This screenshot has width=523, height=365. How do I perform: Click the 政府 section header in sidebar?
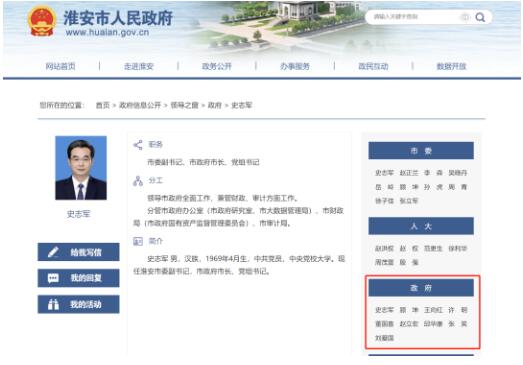pos(421,288)
